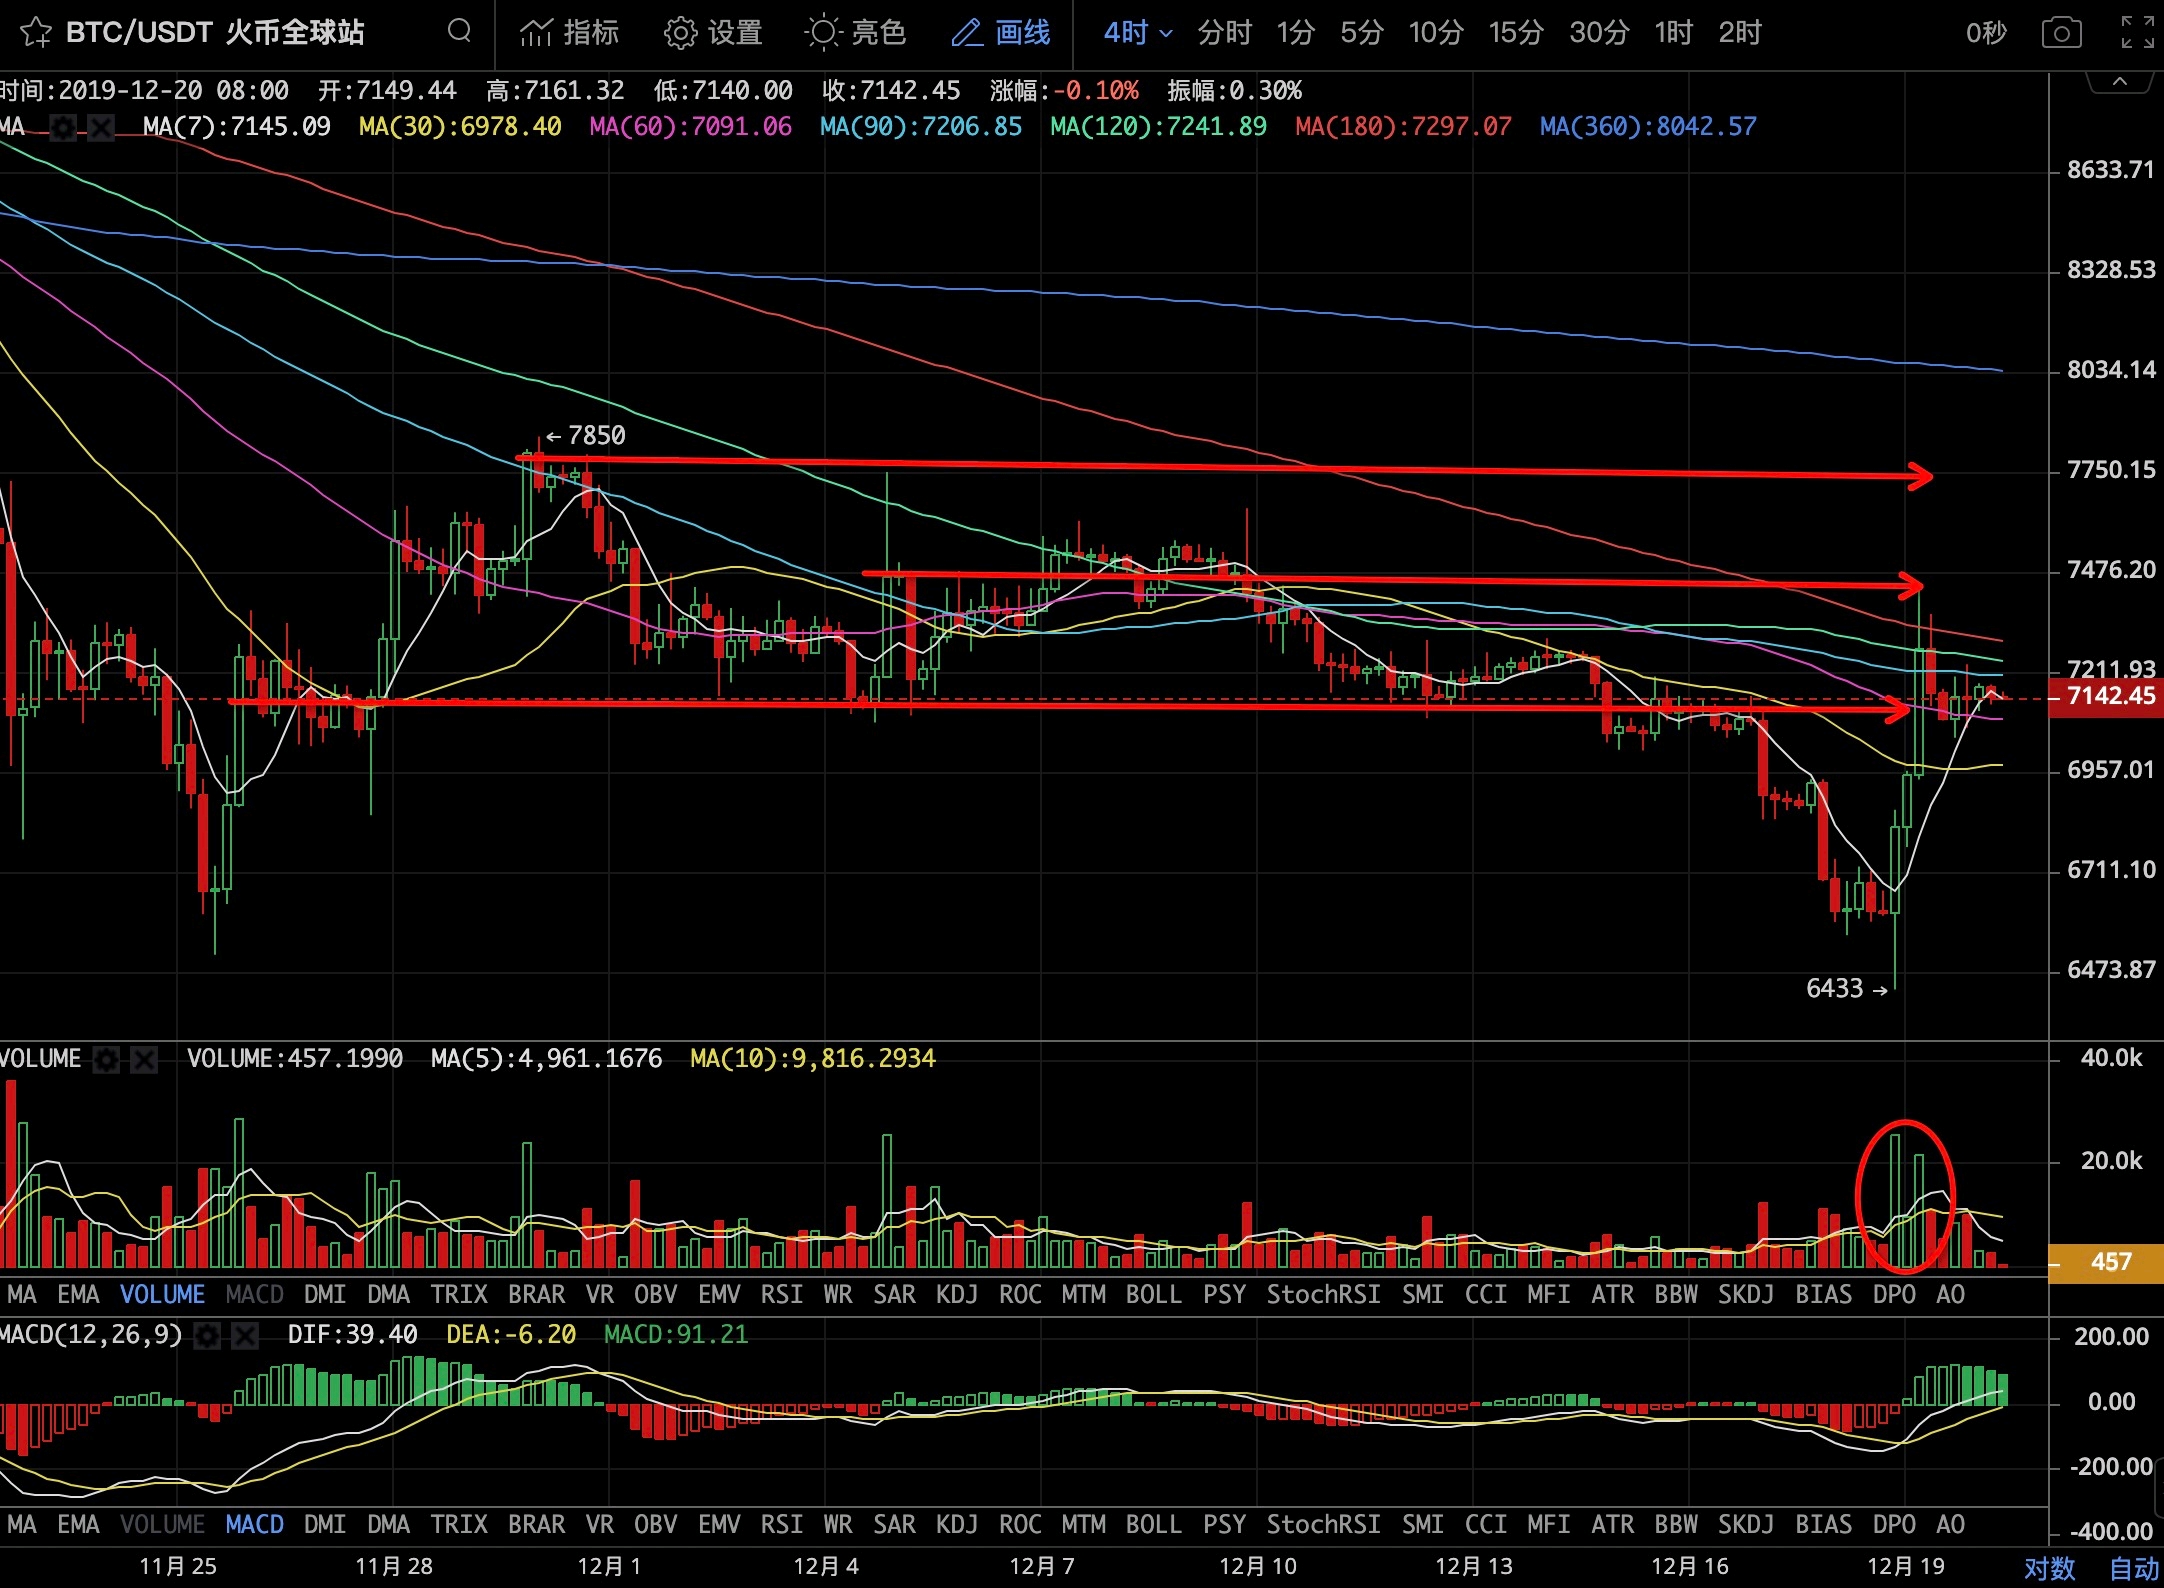This screenshot has height=1588, width=2164.
Task: Toggle 亮色 light theme
Action: click(x=855, y=33)
